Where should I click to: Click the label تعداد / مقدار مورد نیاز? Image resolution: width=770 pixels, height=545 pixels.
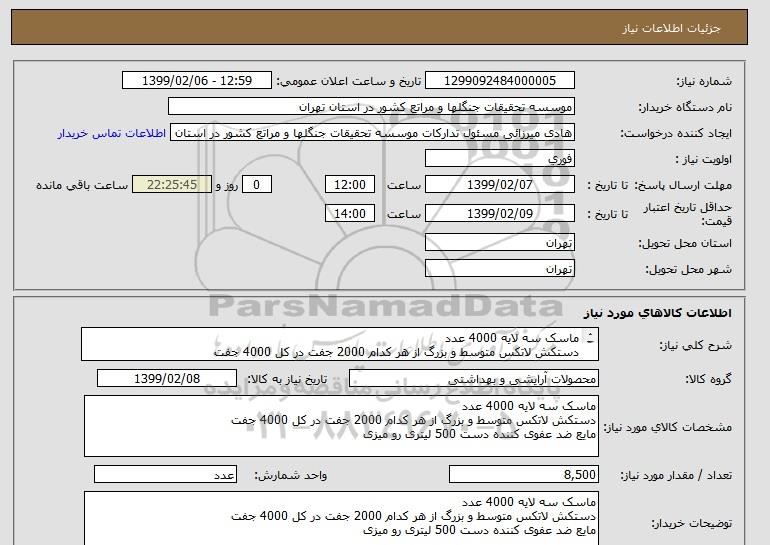(x=676, y=475)
